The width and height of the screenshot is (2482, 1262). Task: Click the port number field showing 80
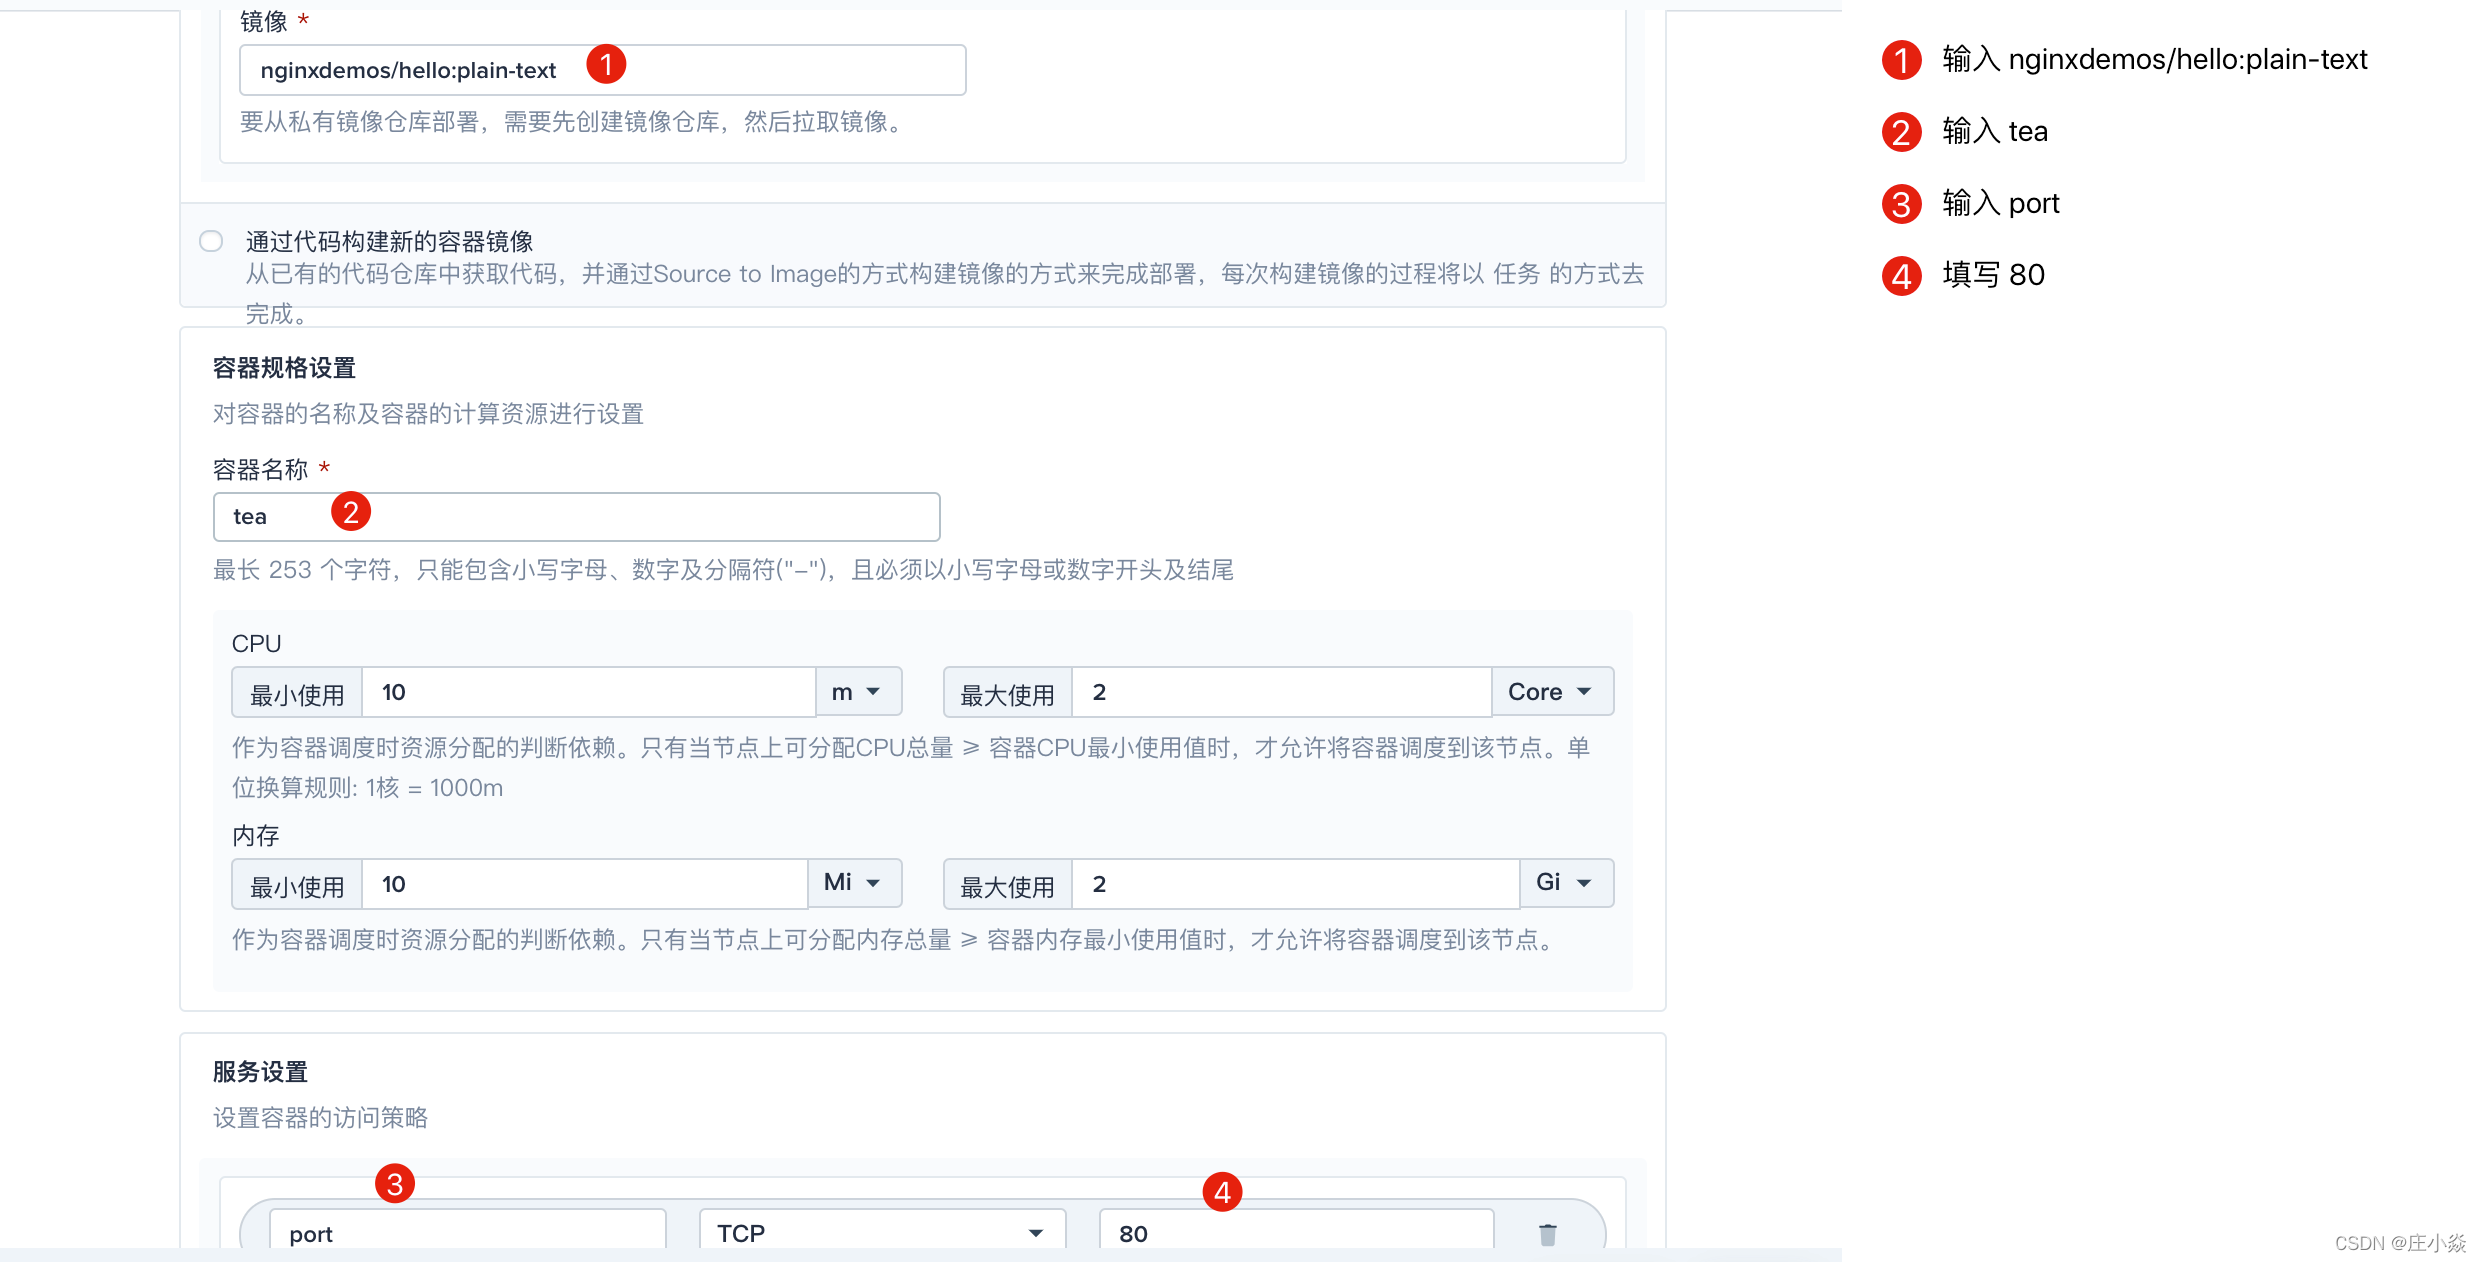[1296, 1233]
